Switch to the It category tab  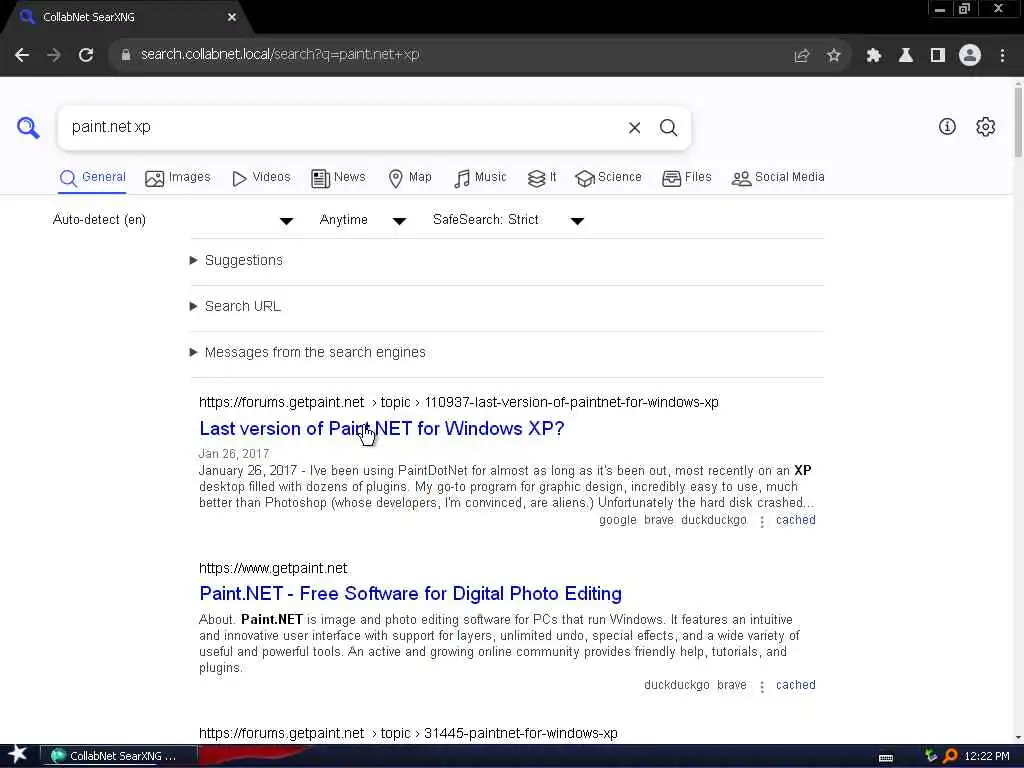tap(542, 178)
